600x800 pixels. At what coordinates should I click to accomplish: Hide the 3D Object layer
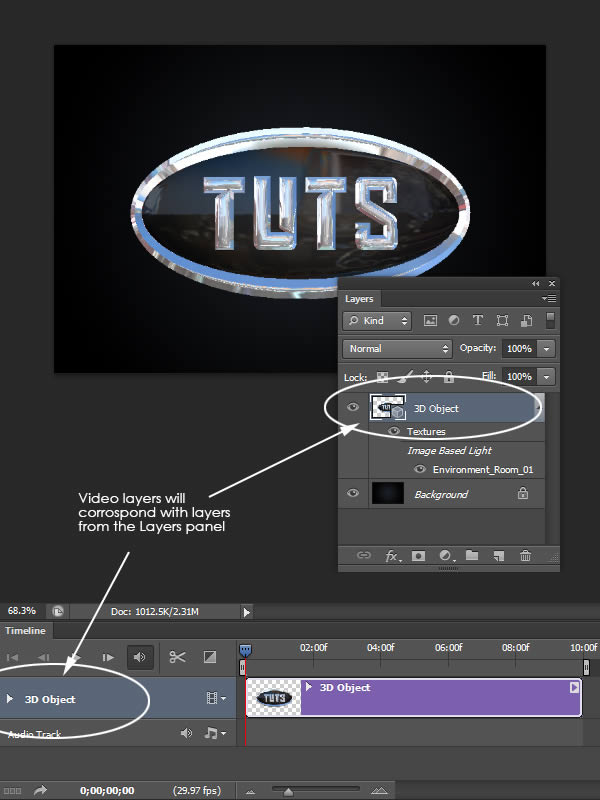pos(353,407)
